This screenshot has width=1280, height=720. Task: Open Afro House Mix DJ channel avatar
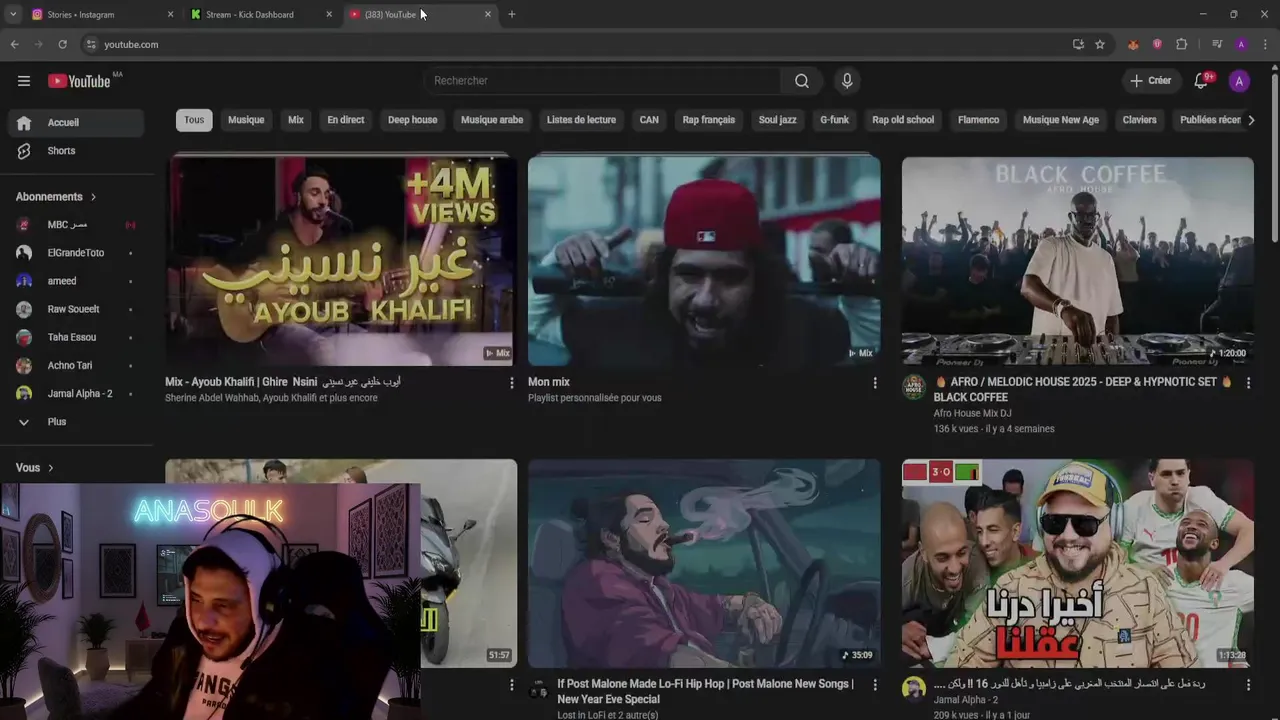914,387
